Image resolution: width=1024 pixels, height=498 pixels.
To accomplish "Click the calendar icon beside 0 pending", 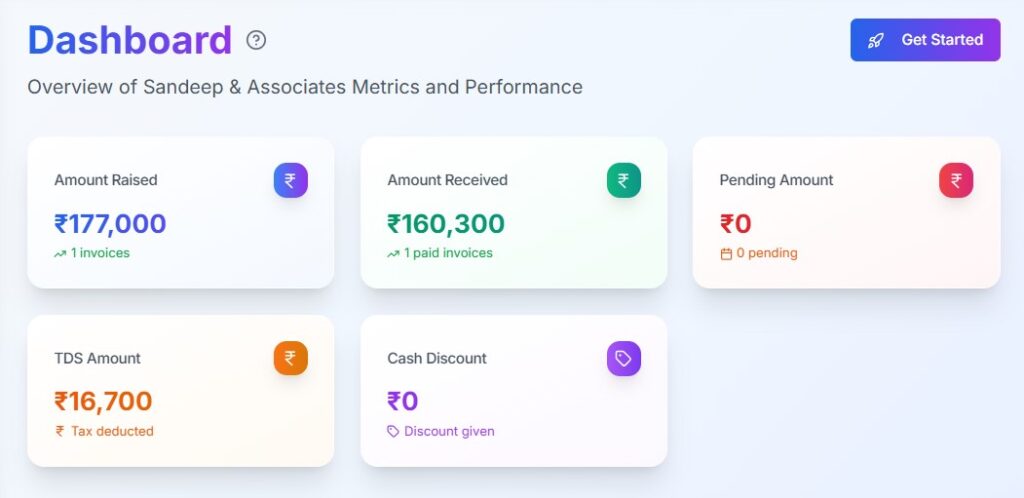I will (x=726, y=254).
